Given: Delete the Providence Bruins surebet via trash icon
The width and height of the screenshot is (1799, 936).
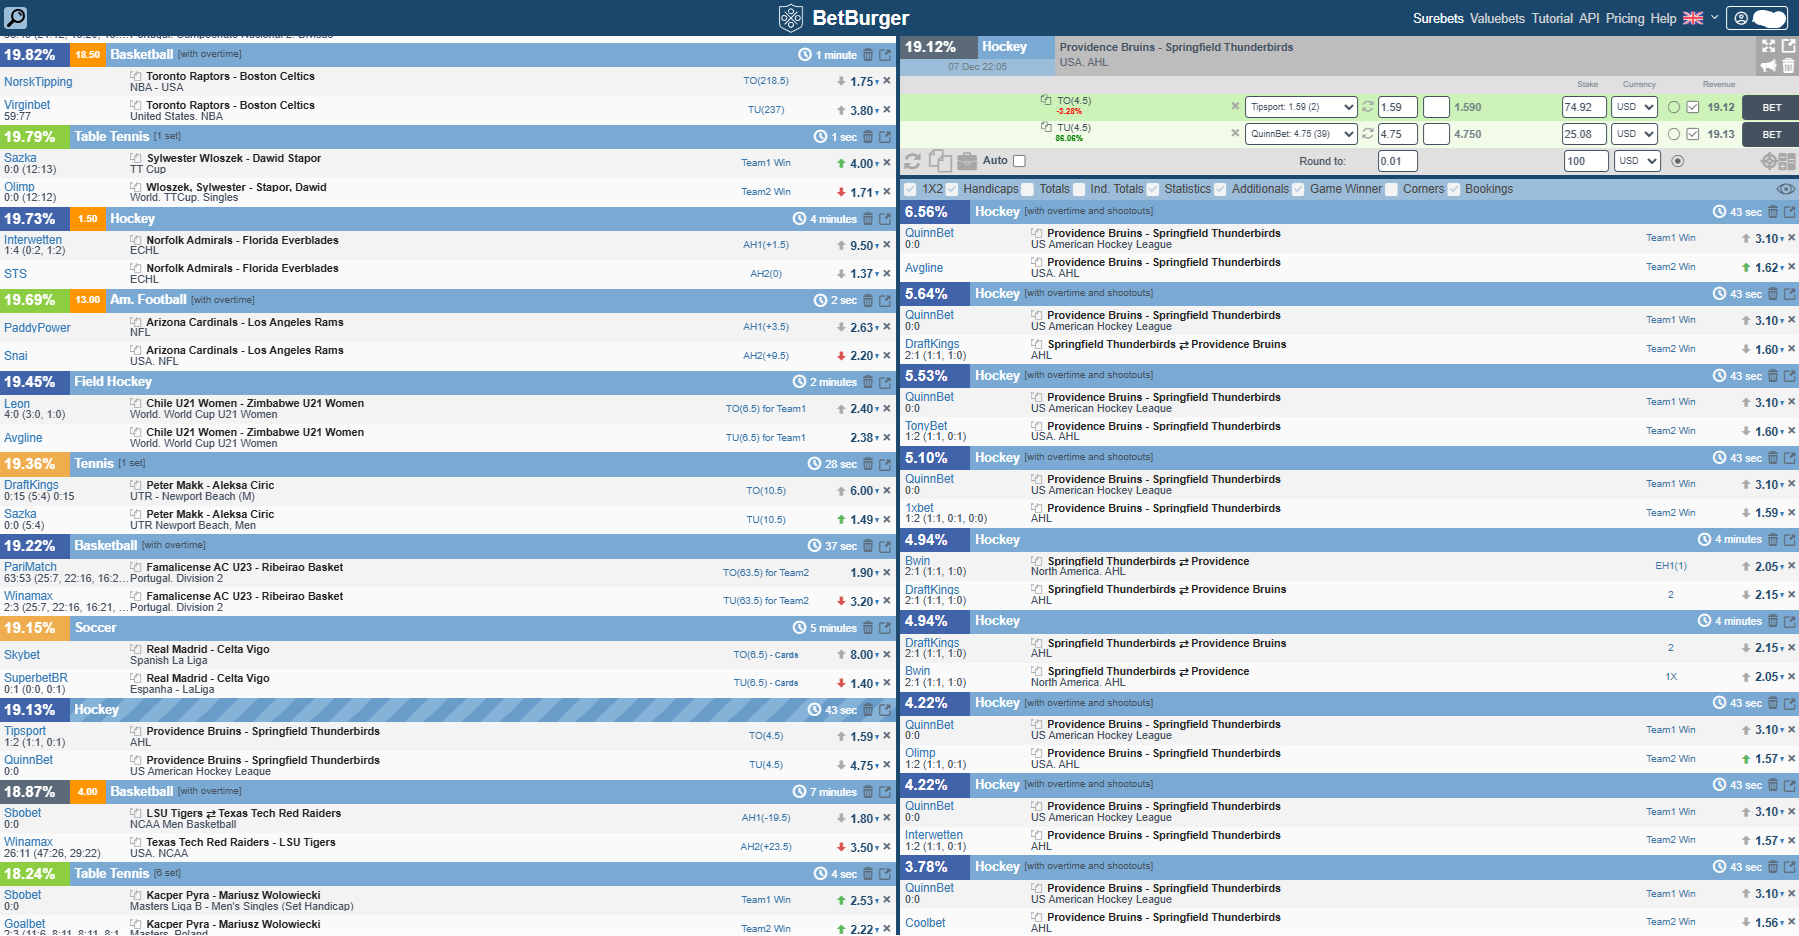Looking at the screenshot, I should pos(1789,66).
